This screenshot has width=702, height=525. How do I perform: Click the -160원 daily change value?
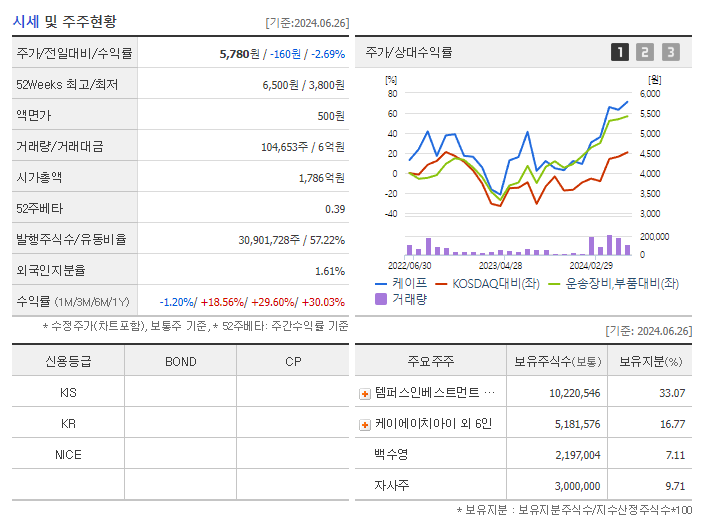tap(285, 54)
